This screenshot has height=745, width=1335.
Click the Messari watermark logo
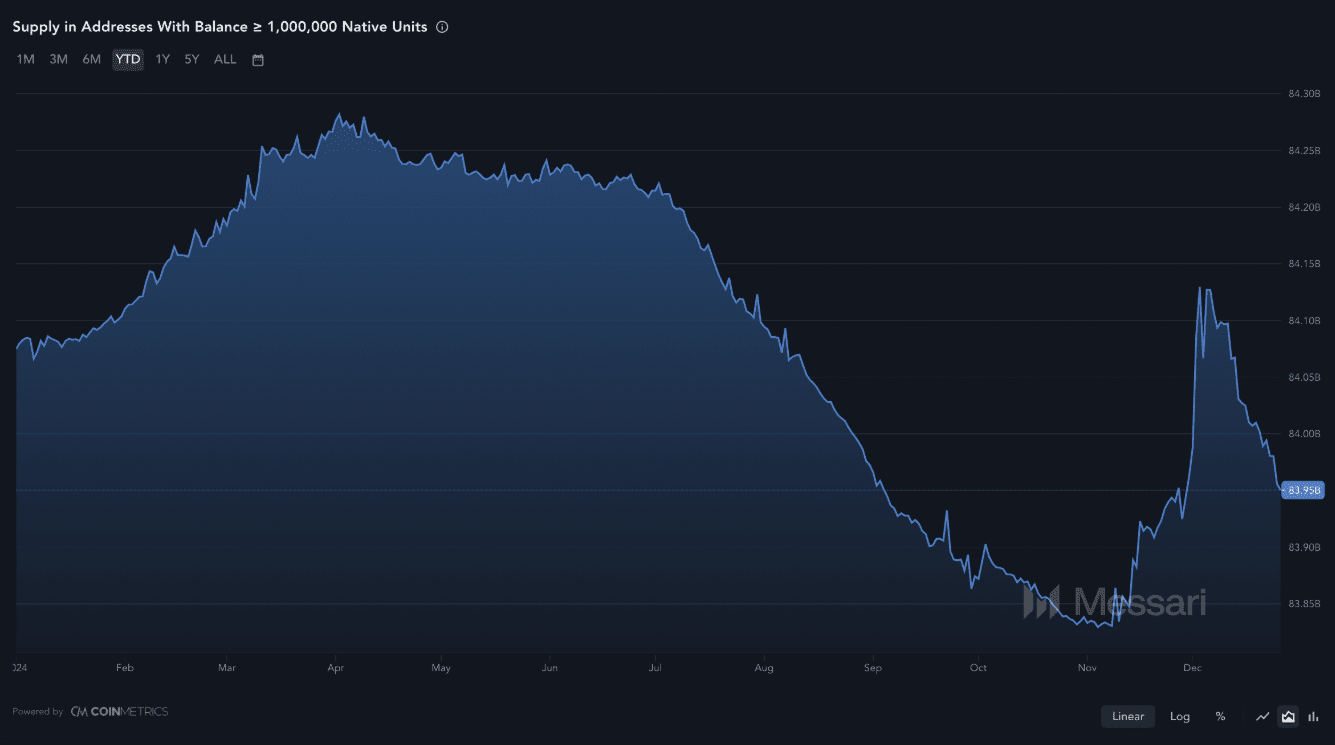pyautogui.click(x=1114, y=602)
